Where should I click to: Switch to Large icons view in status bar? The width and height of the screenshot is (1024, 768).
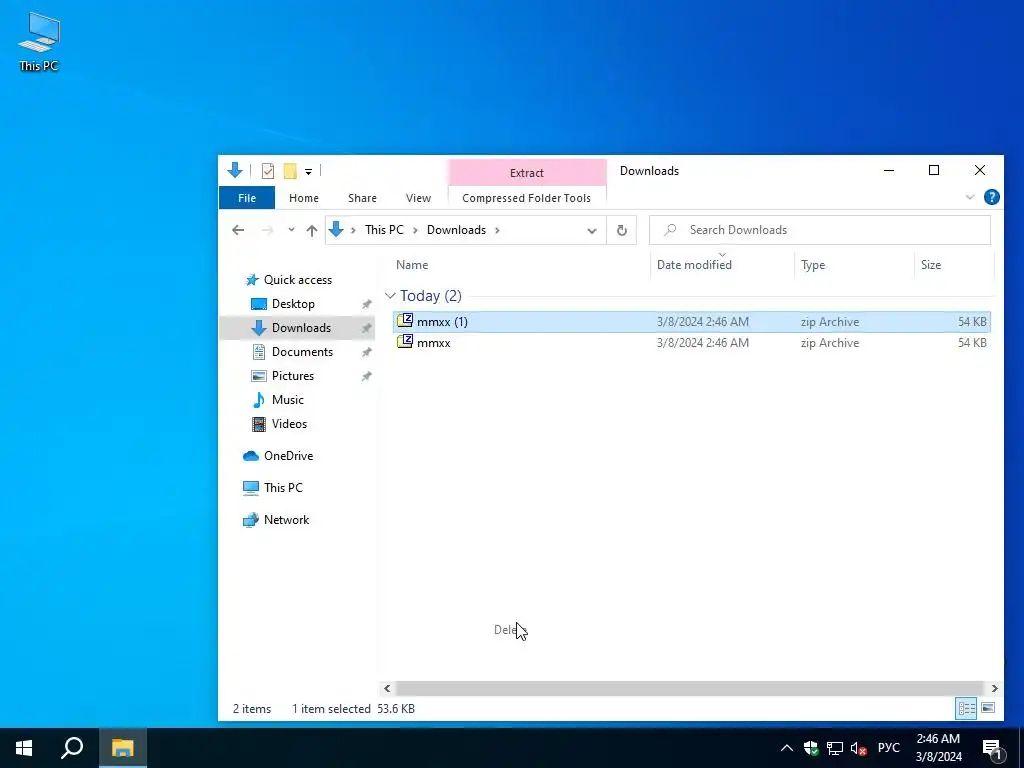[x=988, y=709]
